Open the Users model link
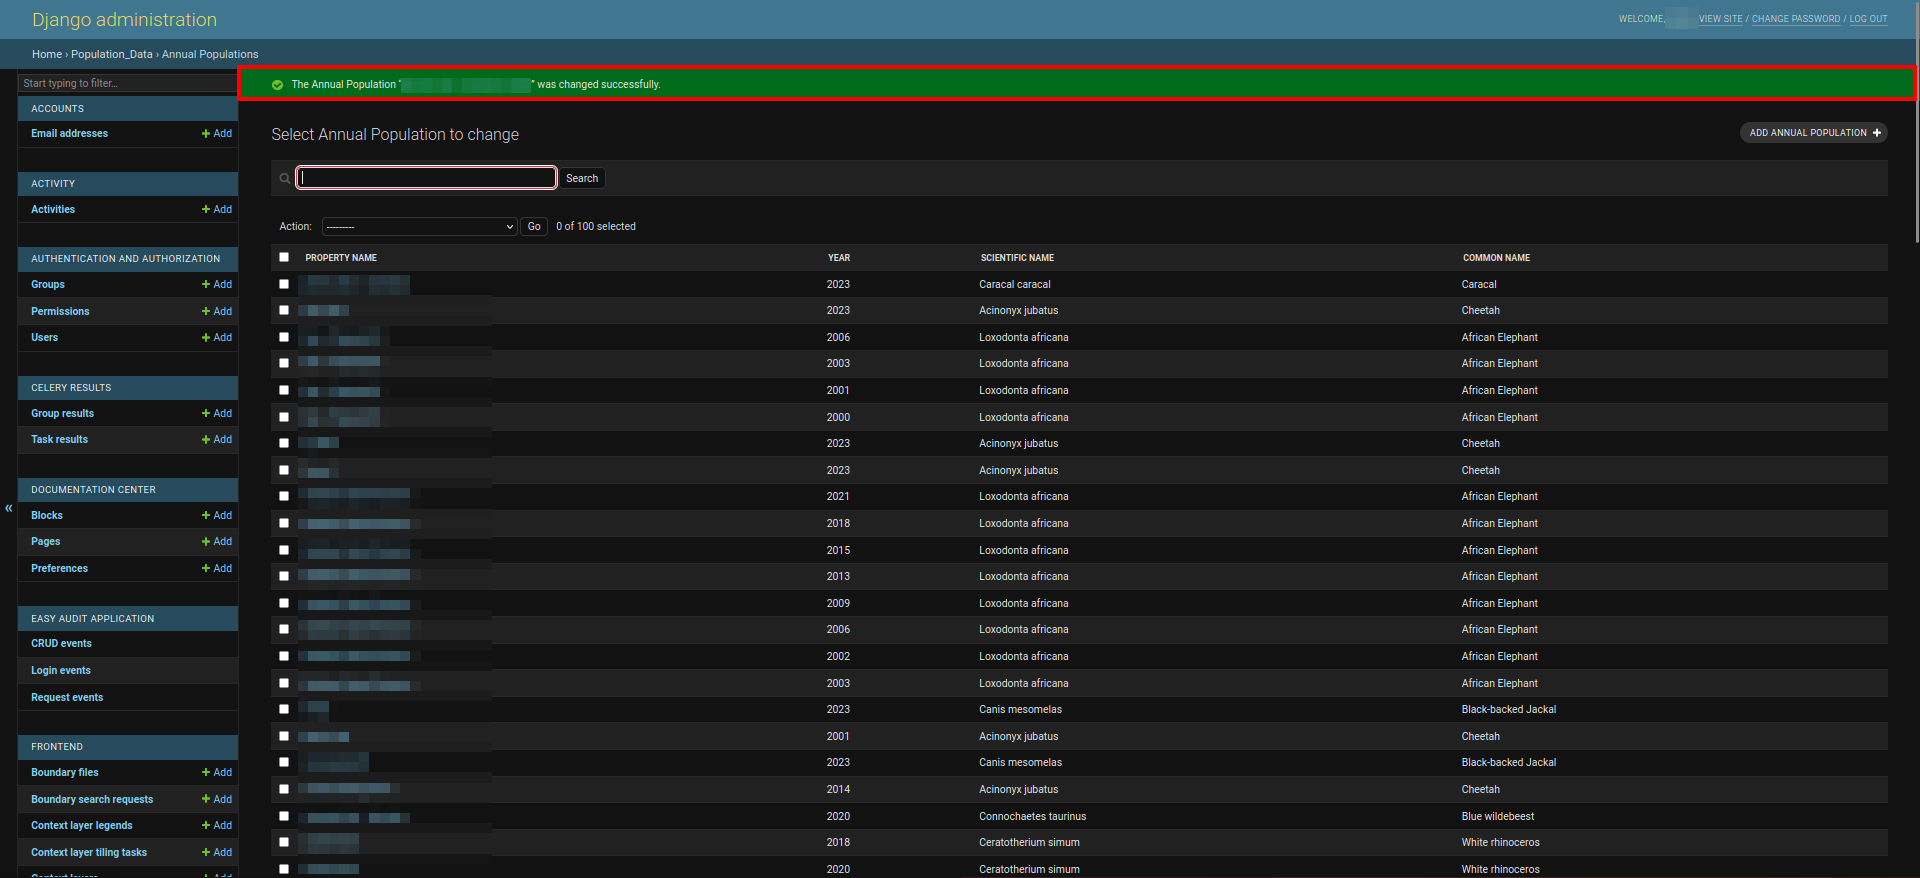The height and width of the screenshot is (878, 1920). 44,337
